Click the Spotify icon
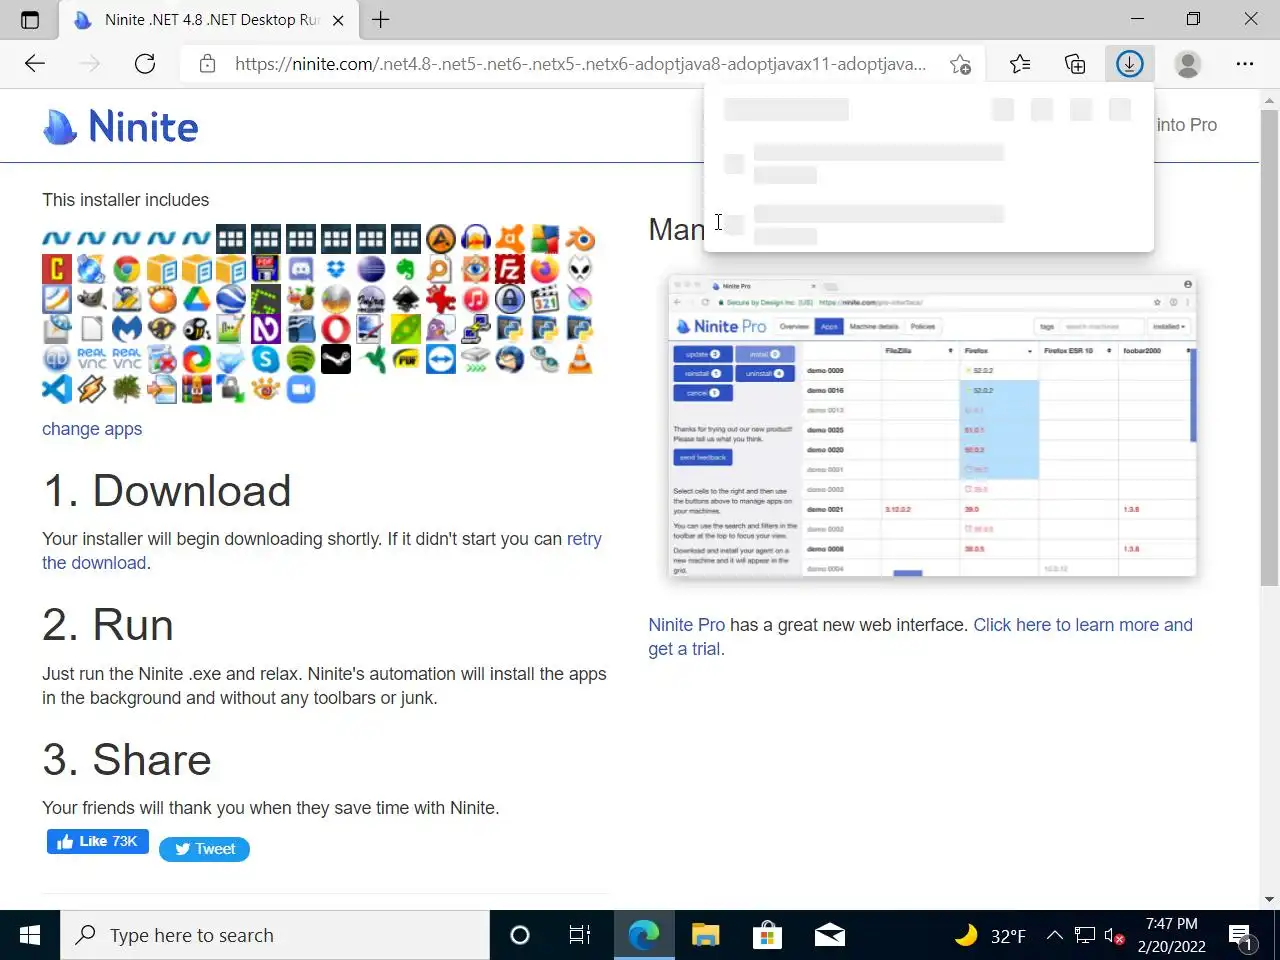This screenshot has height=960, width=1280. (x=301, y=358)
